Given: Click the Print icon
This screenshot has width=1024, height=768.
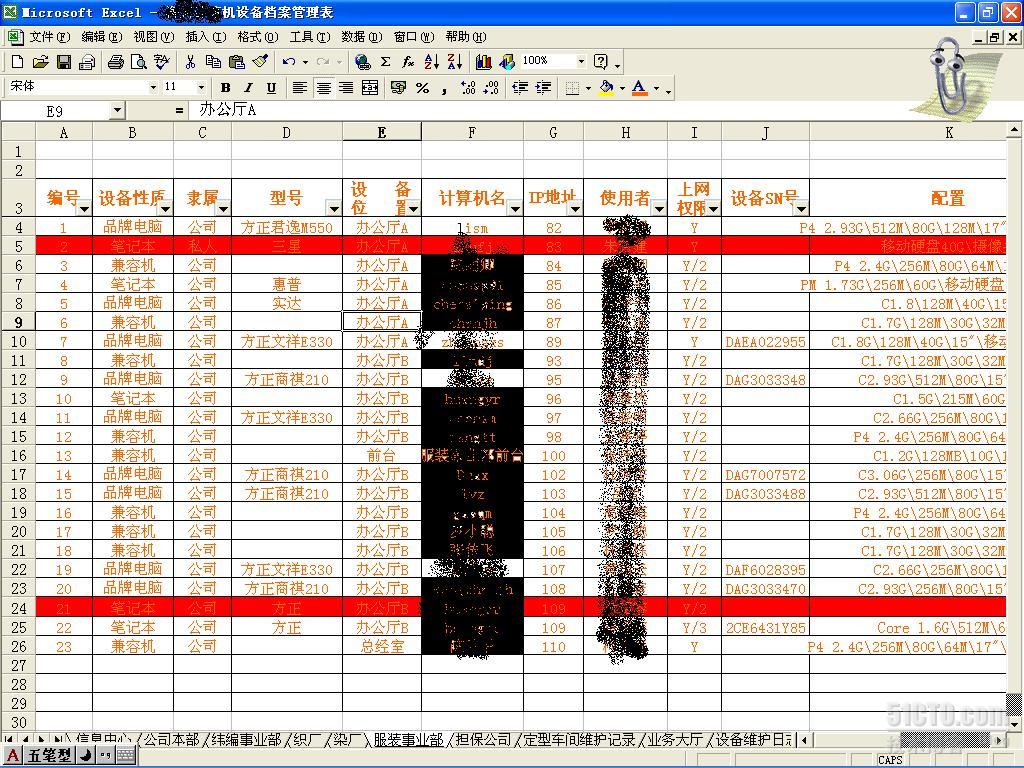Looking at the screenshot, I should tap(116, 62).
